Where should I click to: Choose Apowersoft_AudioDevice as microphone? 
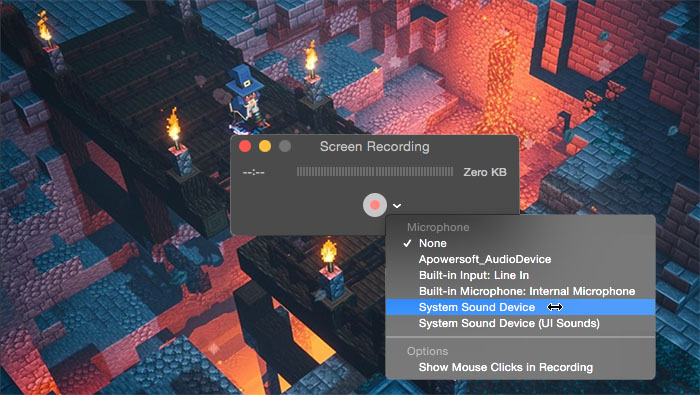click(521, 259)
